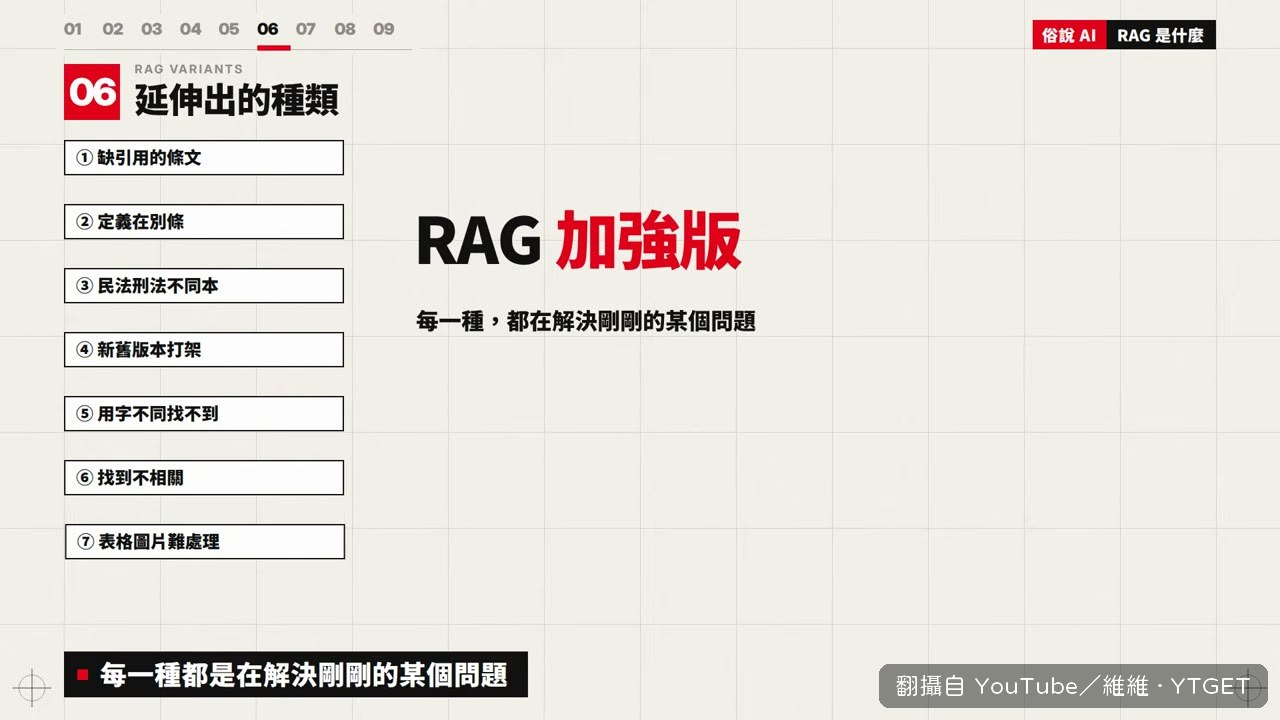Image resolution: width=1280 pixels, height=720 pixels.
Task: Click the title "RAG 加強版"
Action: 579,241
